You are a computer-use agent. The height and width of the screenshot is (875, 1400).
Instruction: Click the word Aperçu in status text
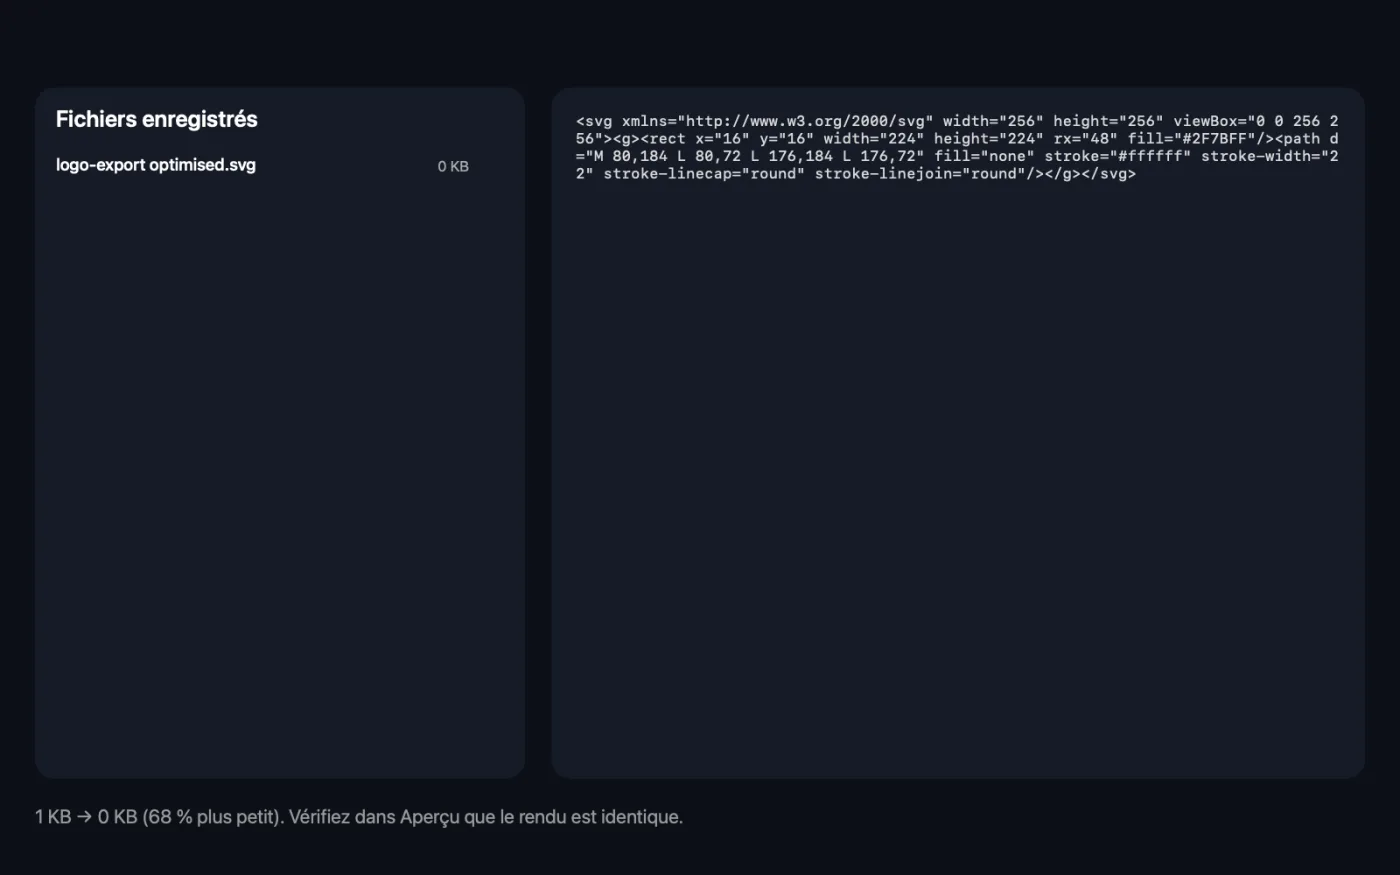point(430,817)
